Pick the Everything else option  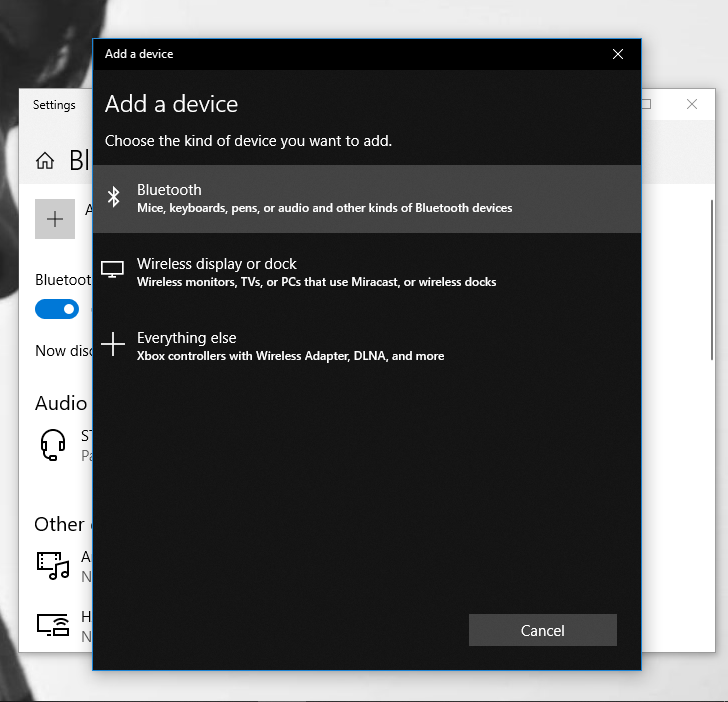click(366, 346)
